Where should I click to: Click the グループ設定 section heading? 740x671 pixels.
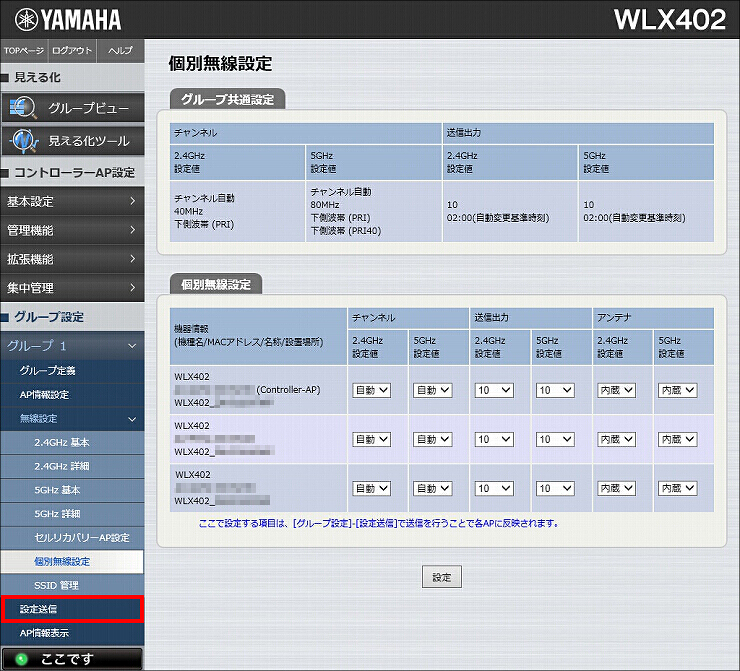pyautogui.click(x=49, y=317)
